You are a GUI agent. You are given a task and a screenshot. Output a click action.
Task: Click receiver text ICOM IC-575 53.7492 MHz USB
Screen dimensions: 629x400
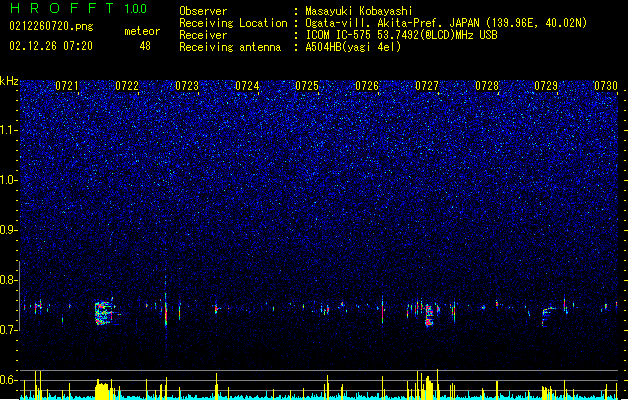401,35
